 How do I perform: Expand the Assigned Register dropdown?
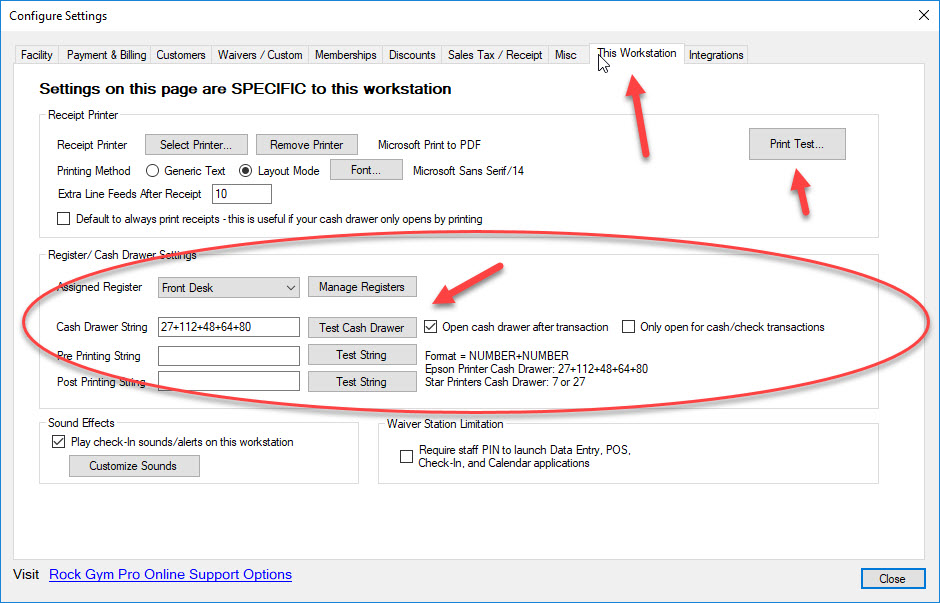[x=228, y=288]
